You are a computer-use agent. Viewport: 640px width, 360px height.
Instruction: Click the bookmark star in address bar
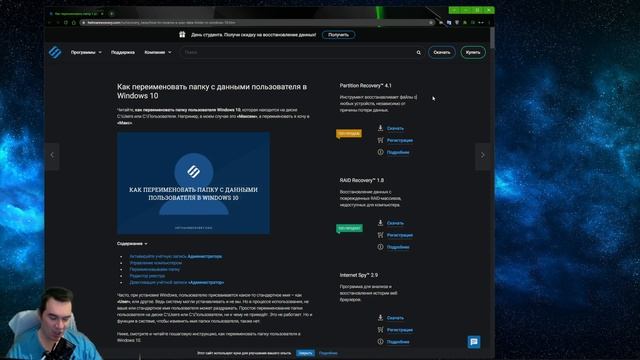[431, 22]
